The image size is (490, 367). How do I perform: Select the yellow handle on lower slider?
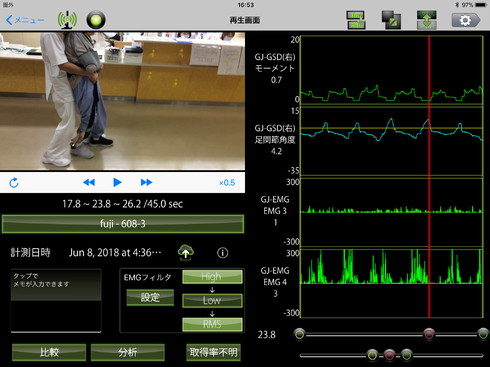click(372, 355)
